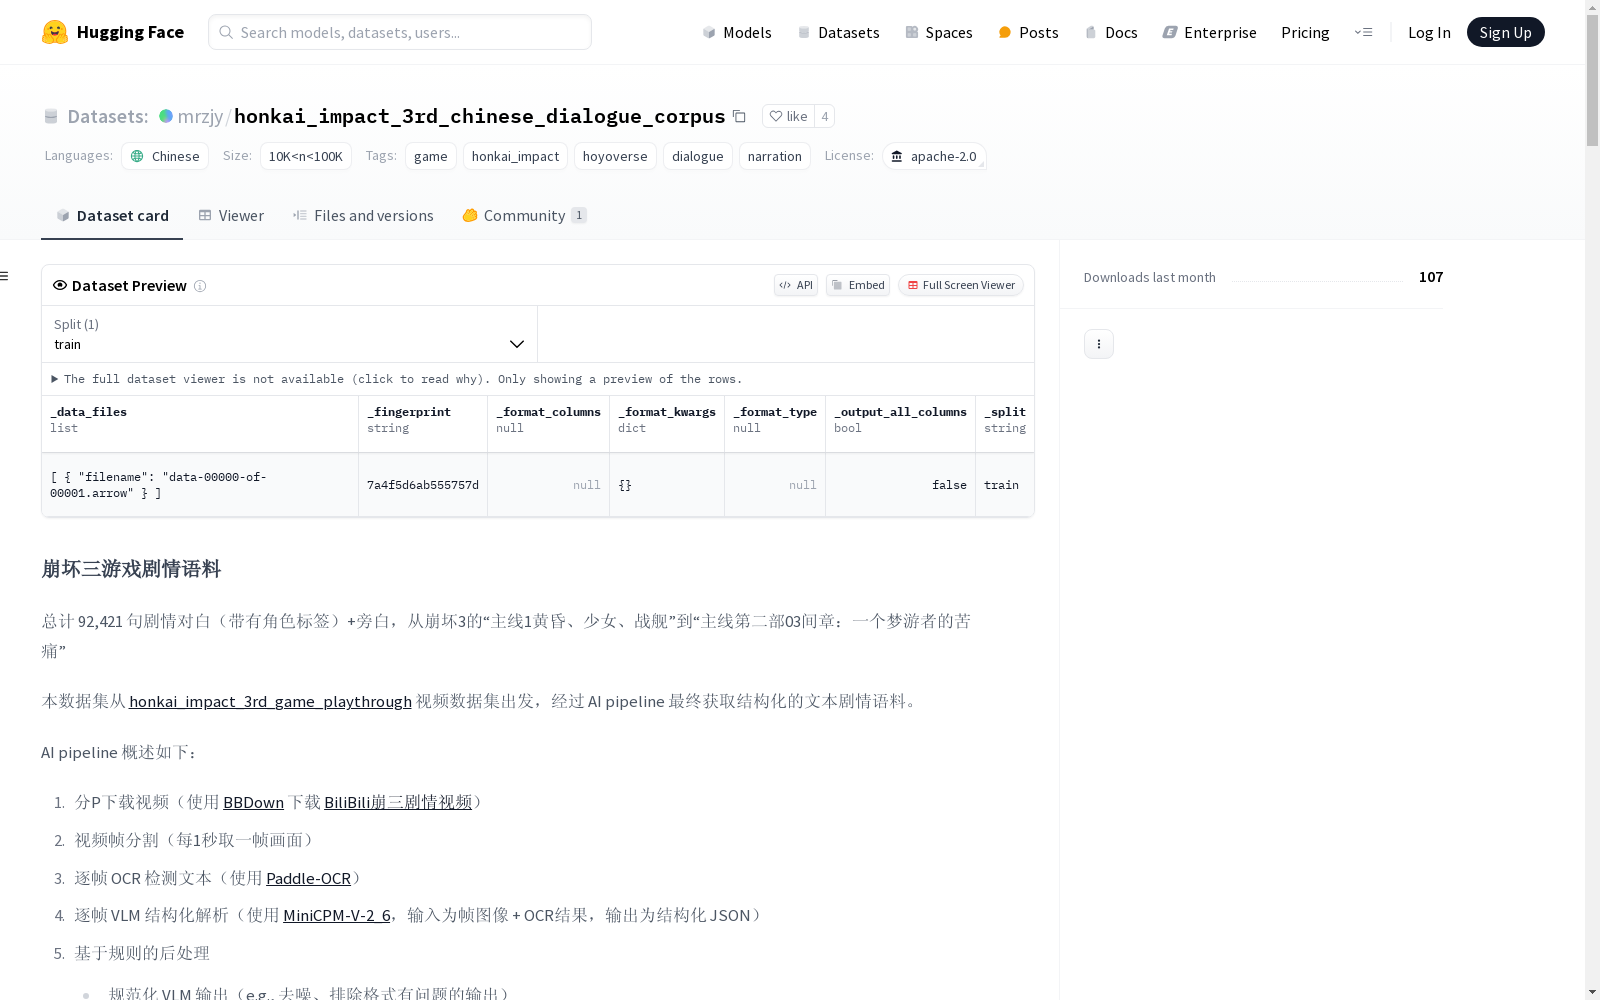Open the MiniCPM-V-2_6 link
1600x1000 pixels.
pos(337,915)
